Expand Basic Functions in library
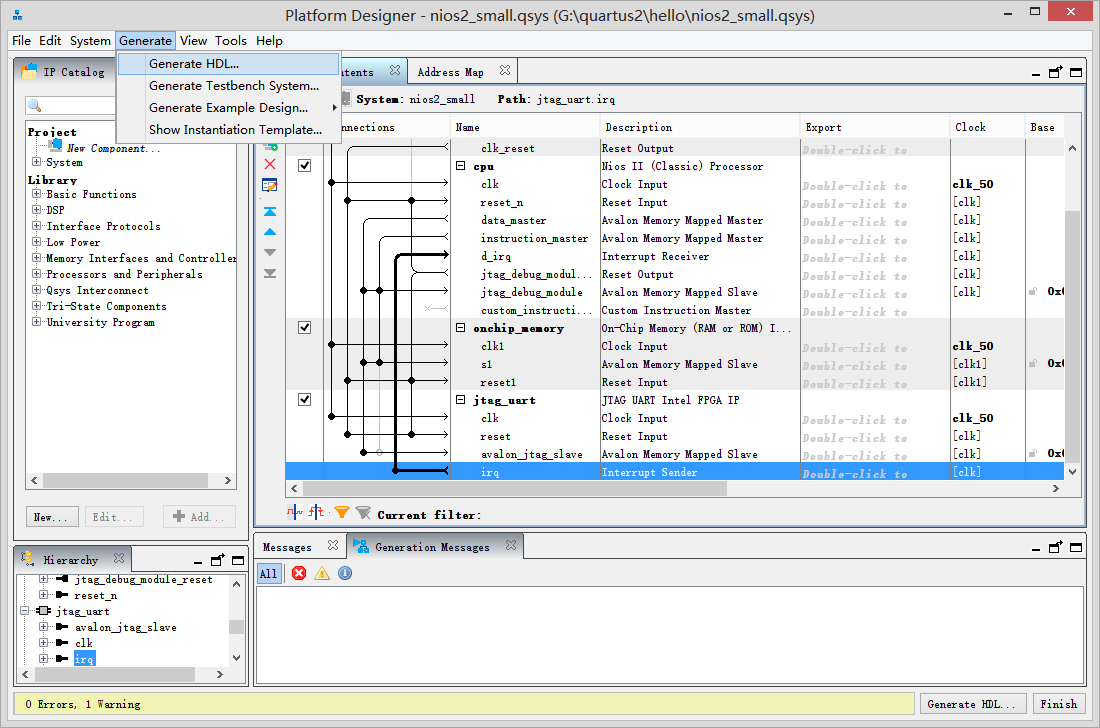Viewport: 1100px width, 728px height. (x=36, y=194)
